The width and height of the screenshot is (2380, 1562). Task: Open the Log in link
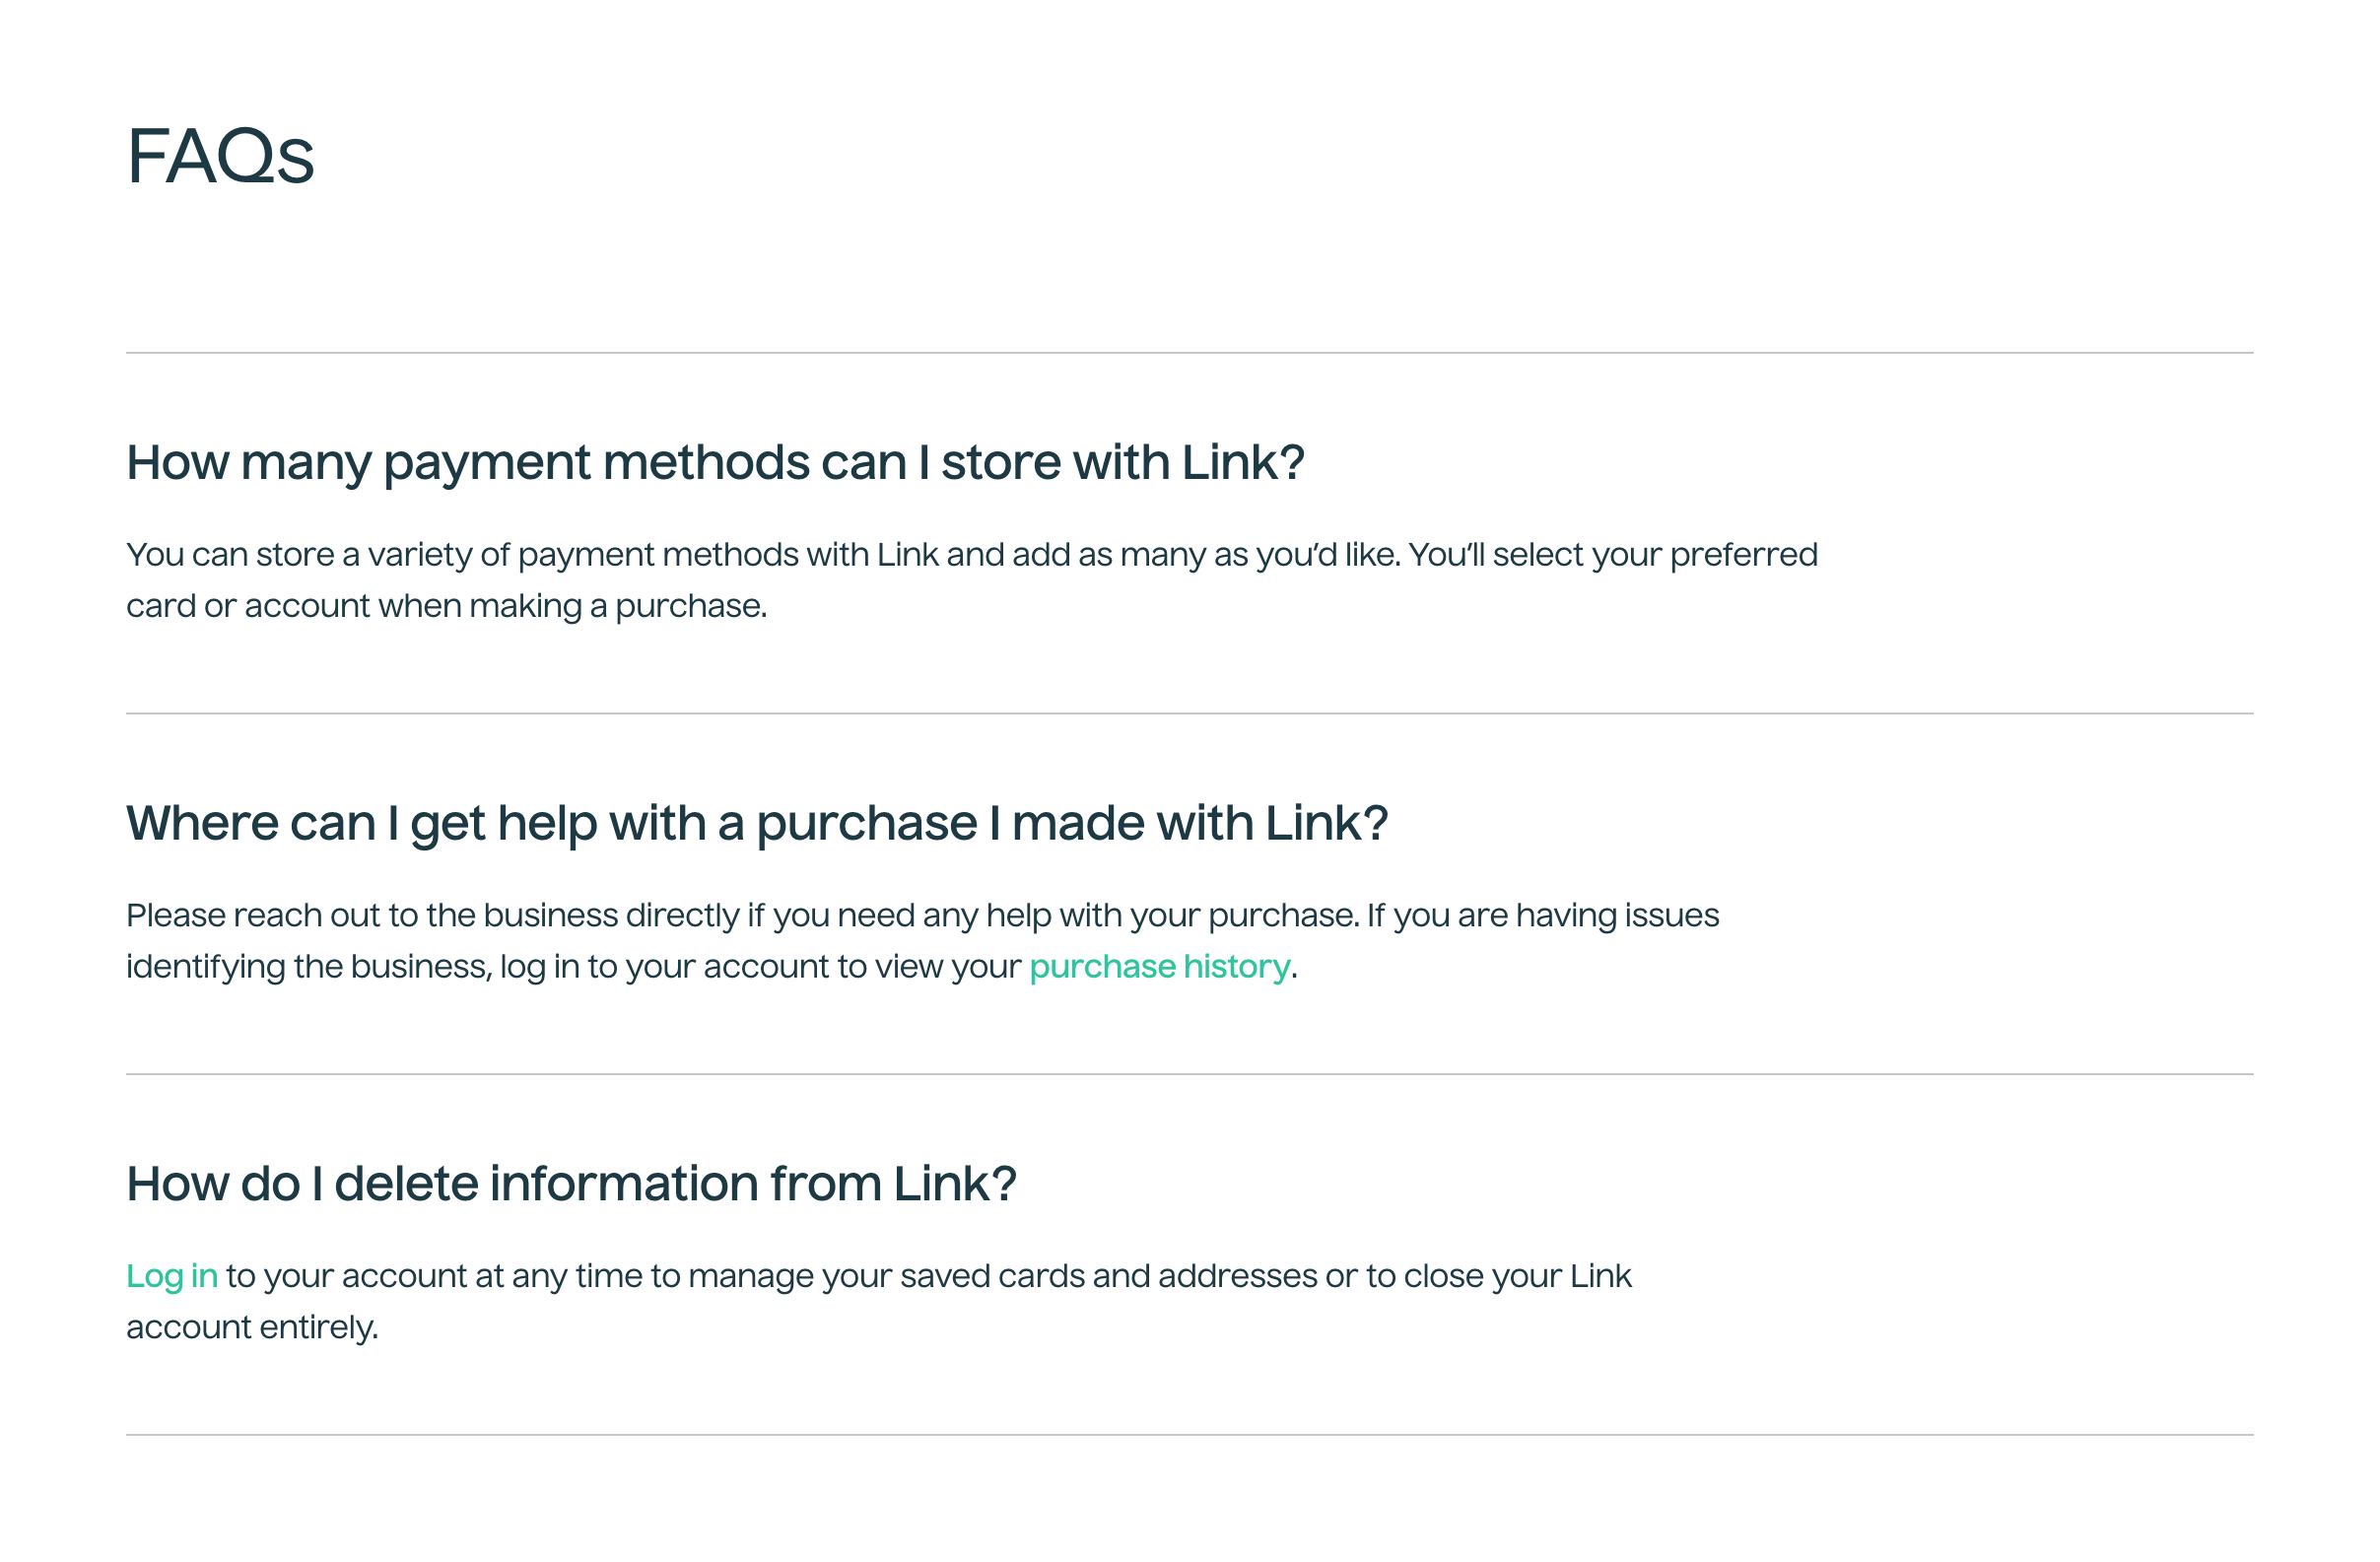(171, 1275)
